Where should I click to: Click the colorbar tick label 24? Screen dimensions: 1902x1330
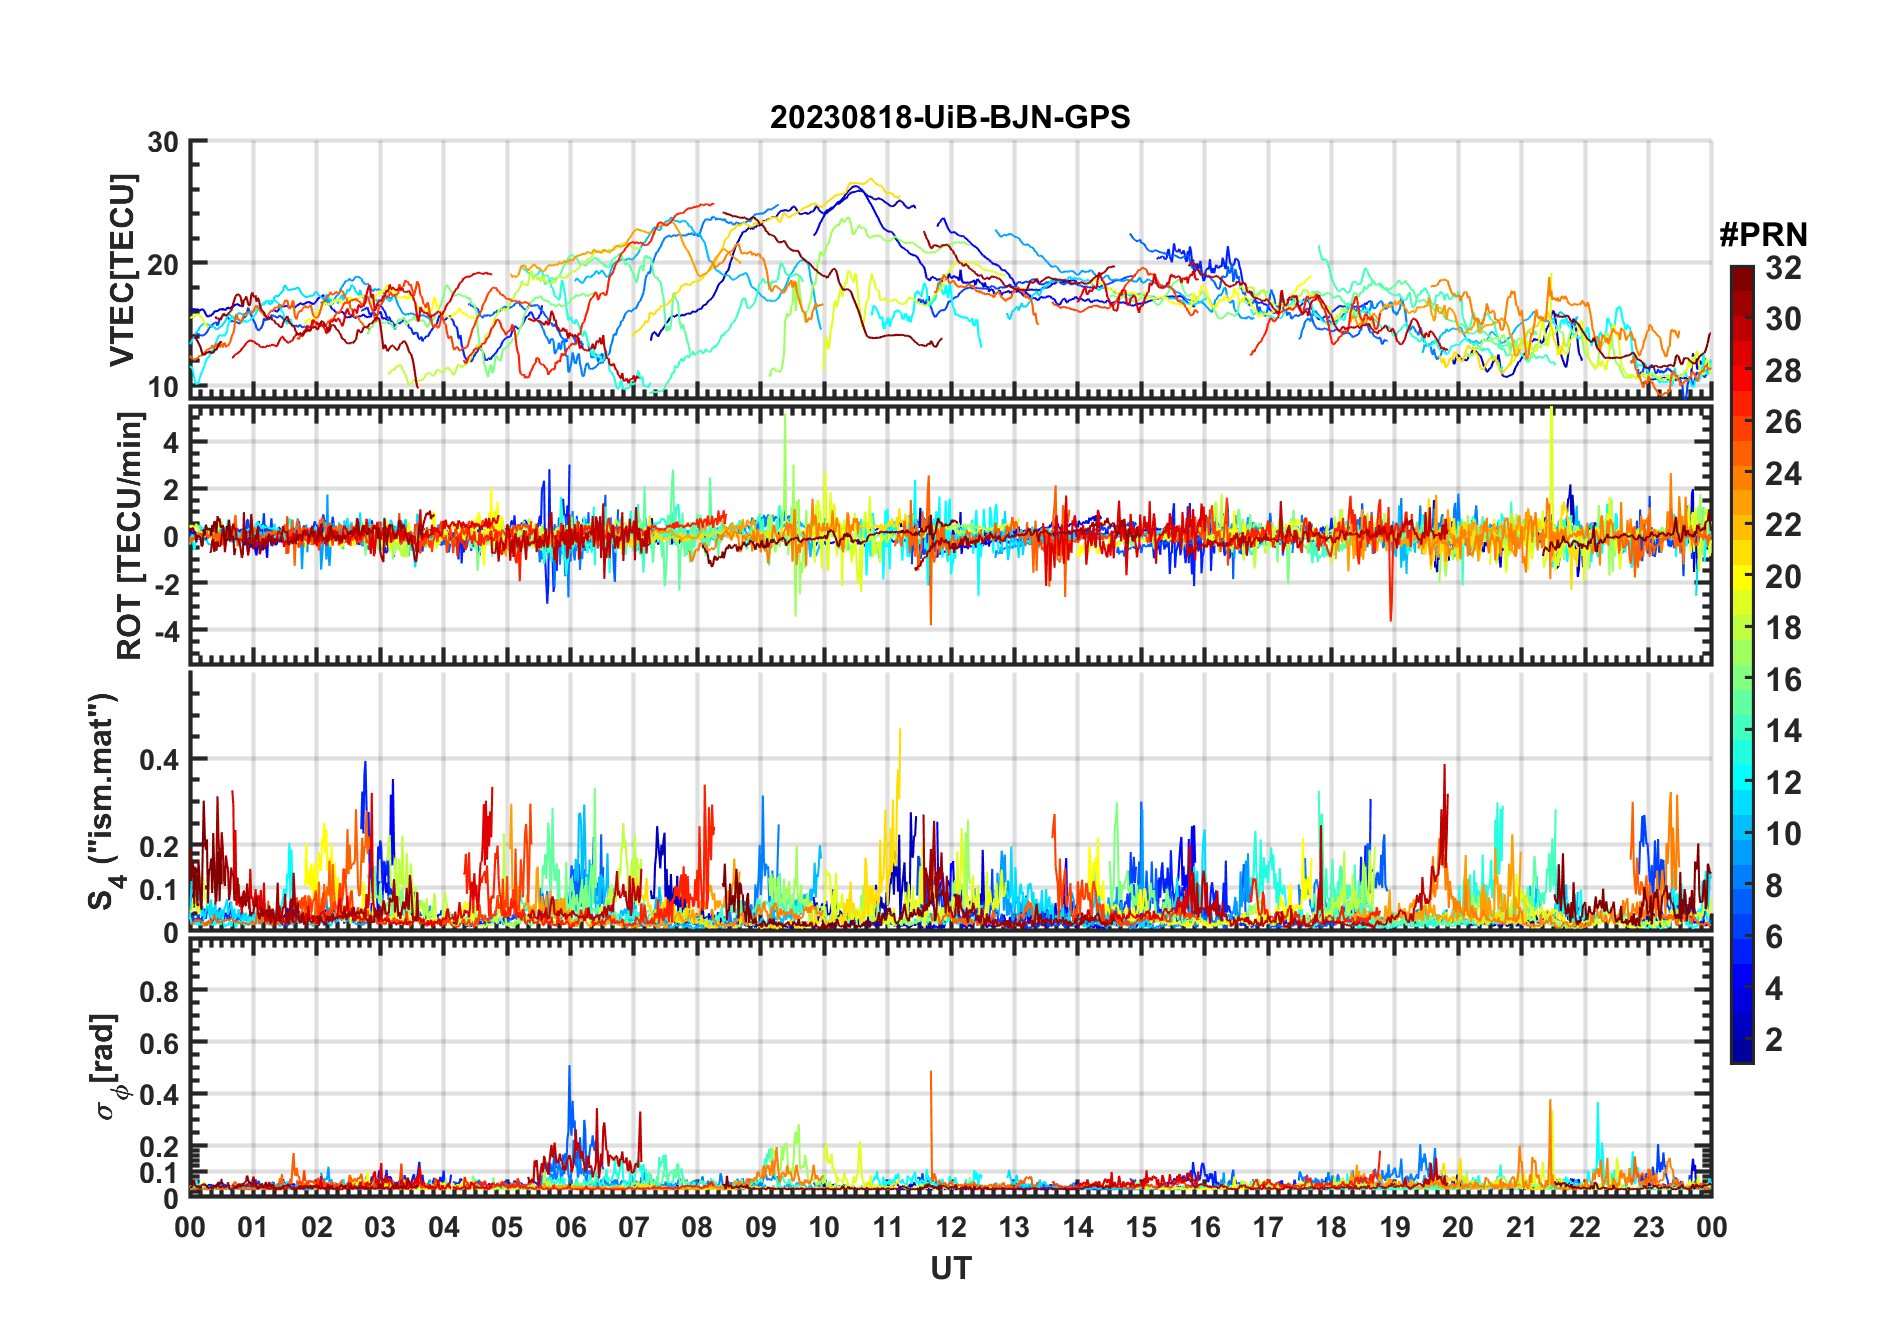tap(1783, 474)
